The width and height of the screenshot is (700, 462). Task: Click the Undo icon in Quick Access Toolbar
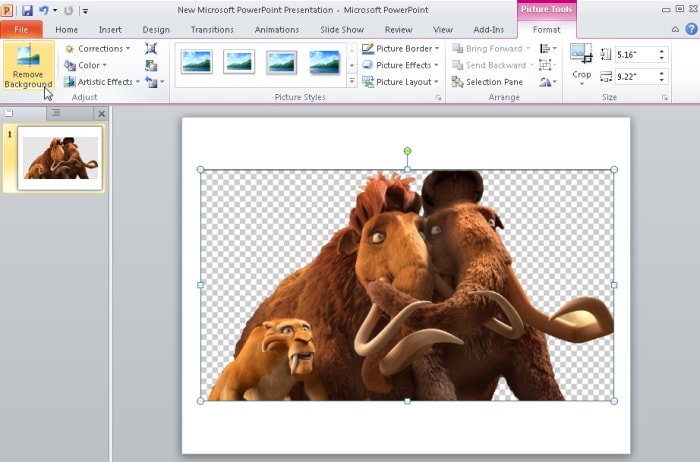pyautogui.click(x=43, y=10)
